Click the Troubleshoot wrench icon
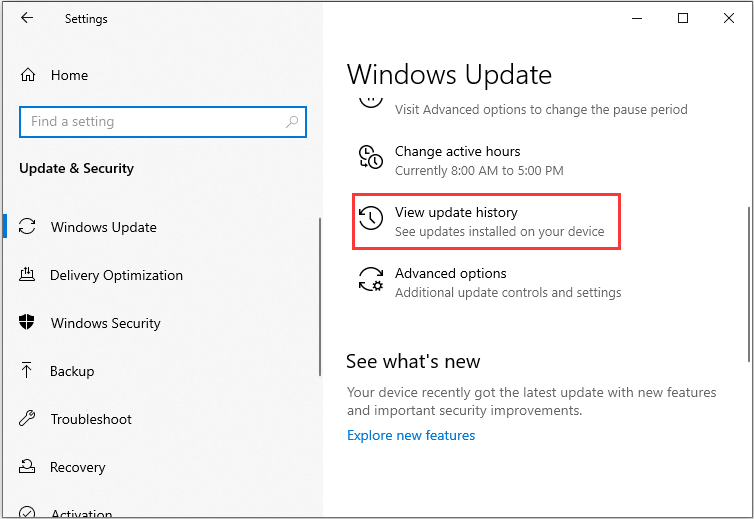The image size is (754, 519). (x=28, y=419)
